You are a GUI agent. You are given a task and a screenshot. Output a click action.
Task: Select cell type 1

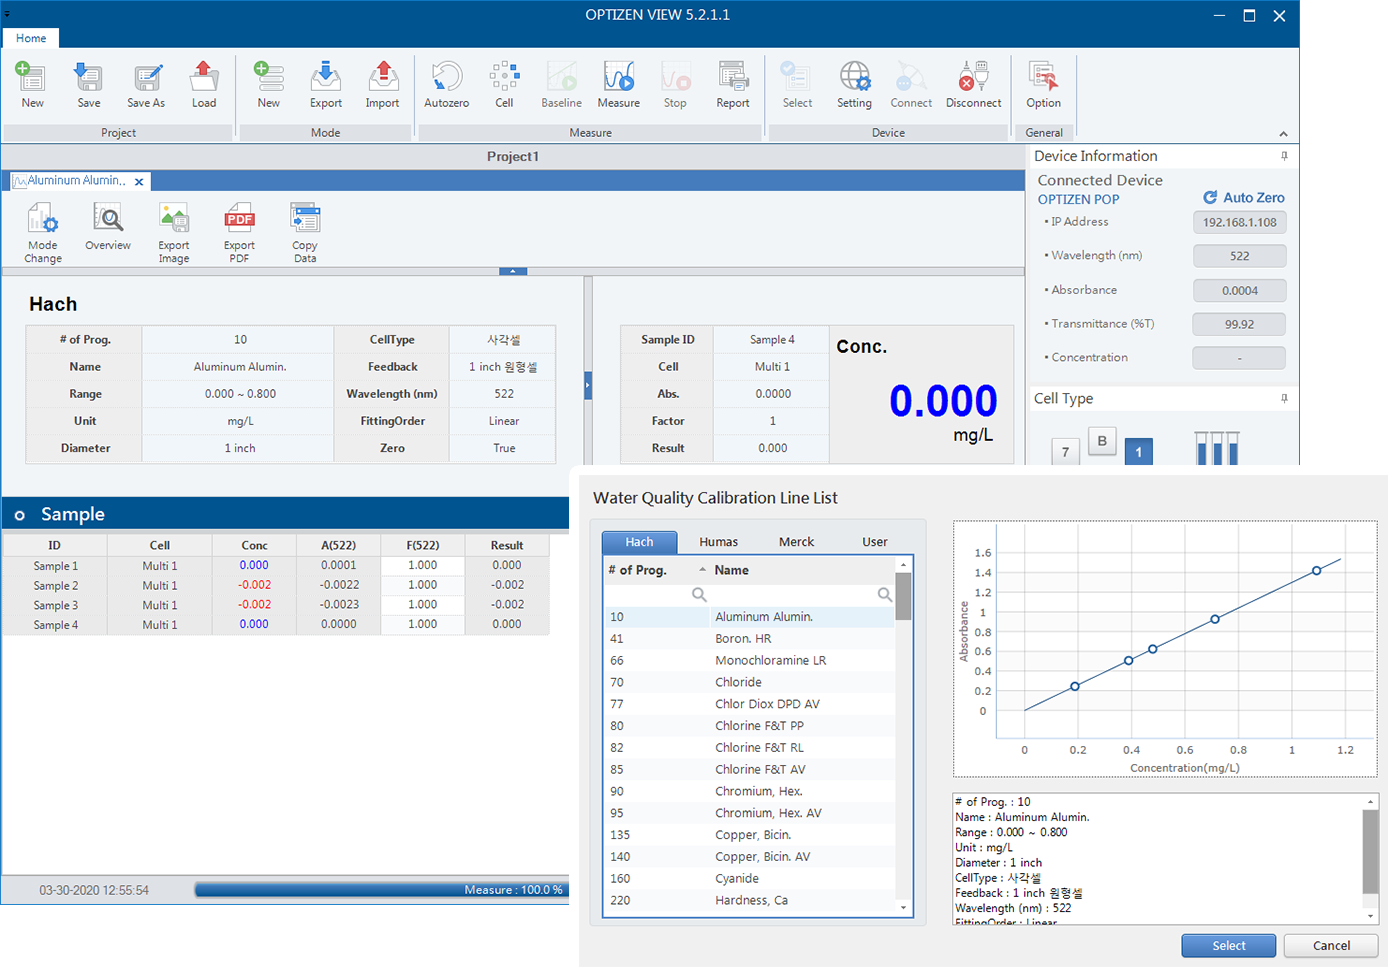point(1138,452)
